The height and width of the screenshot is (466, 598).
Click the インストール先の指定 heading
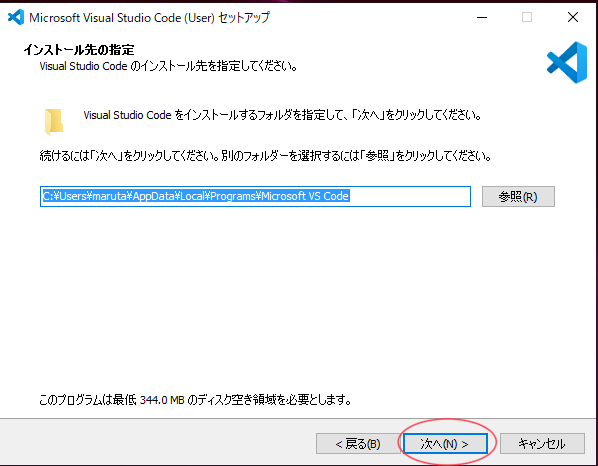point(79,50)
